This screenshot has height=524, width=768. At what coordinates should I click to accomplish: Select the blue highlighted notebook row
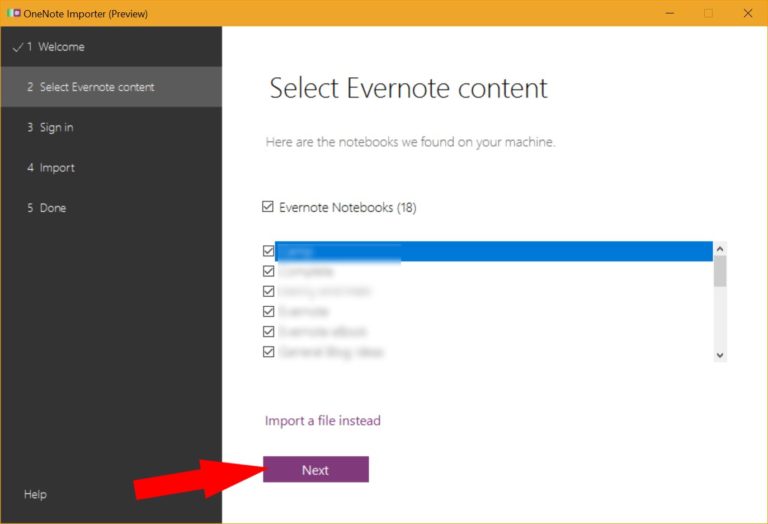pyautogui.click(x=494, y=251)
